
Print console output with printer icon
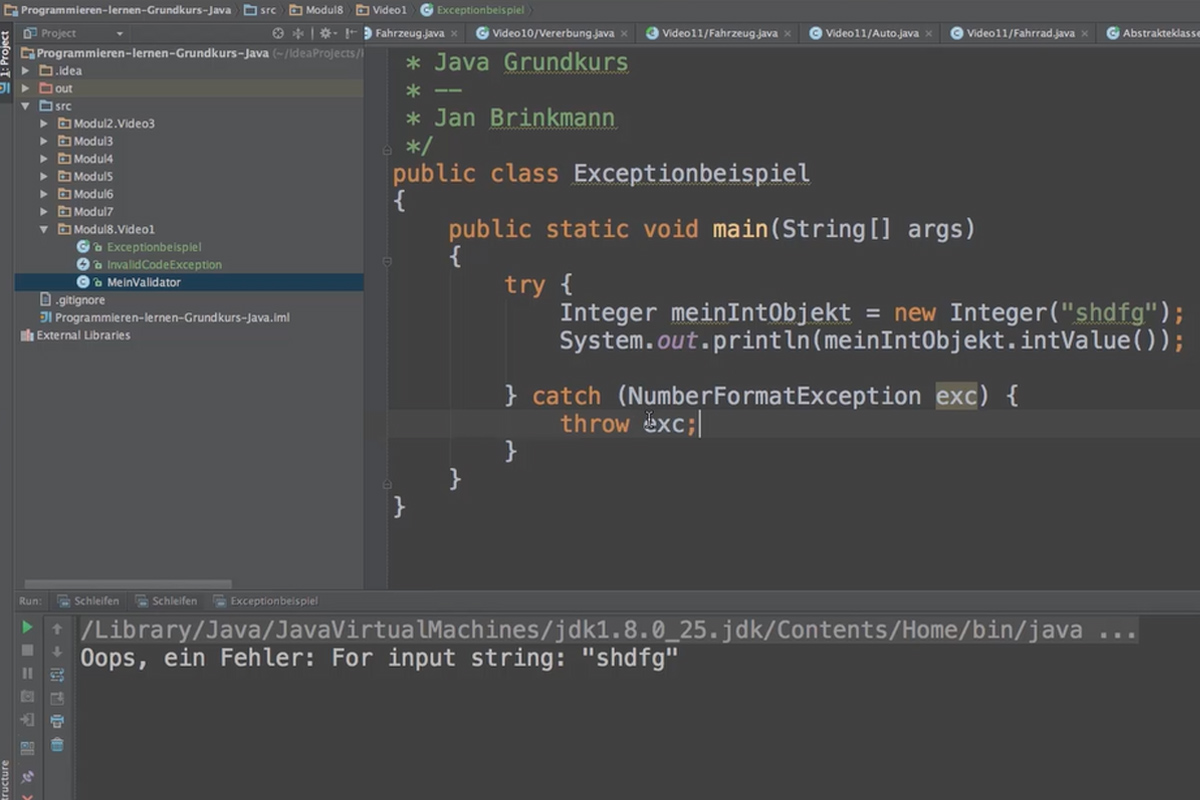[x=57, y=721]
